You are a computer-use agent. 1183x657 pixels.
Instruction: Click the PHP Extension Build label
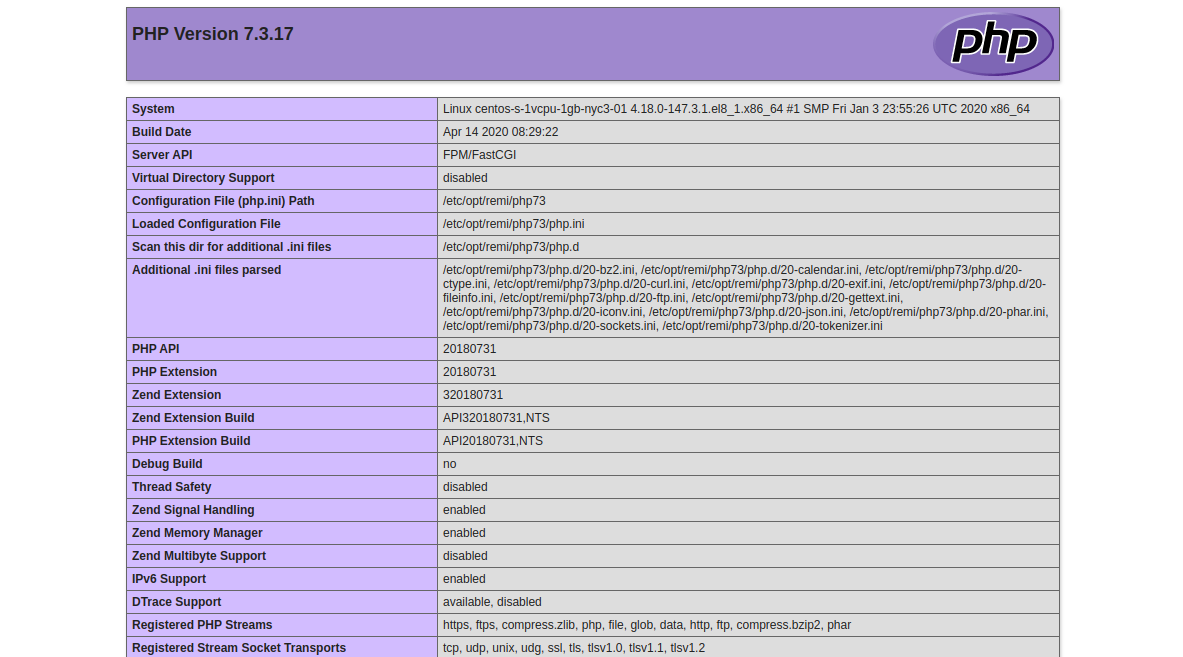pyautogui.click(x=191, y=441)
